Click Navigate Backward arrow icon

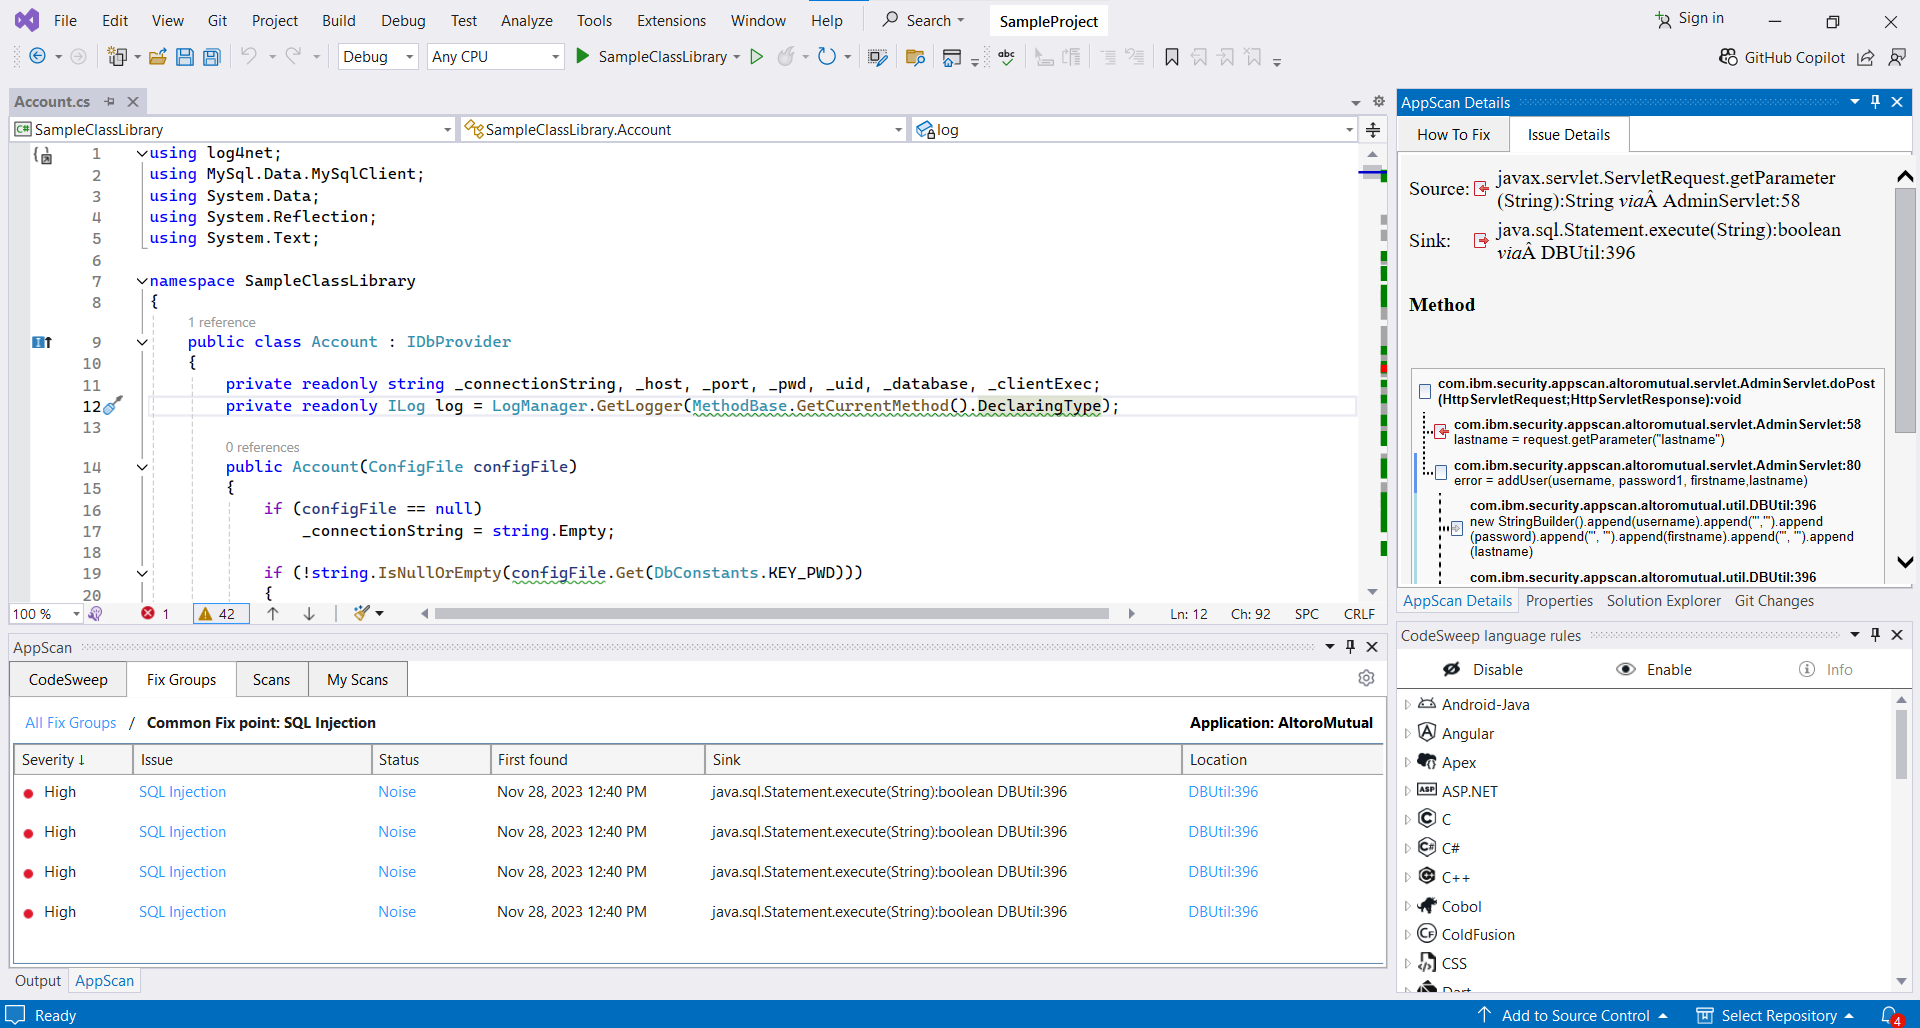[37, 56]
